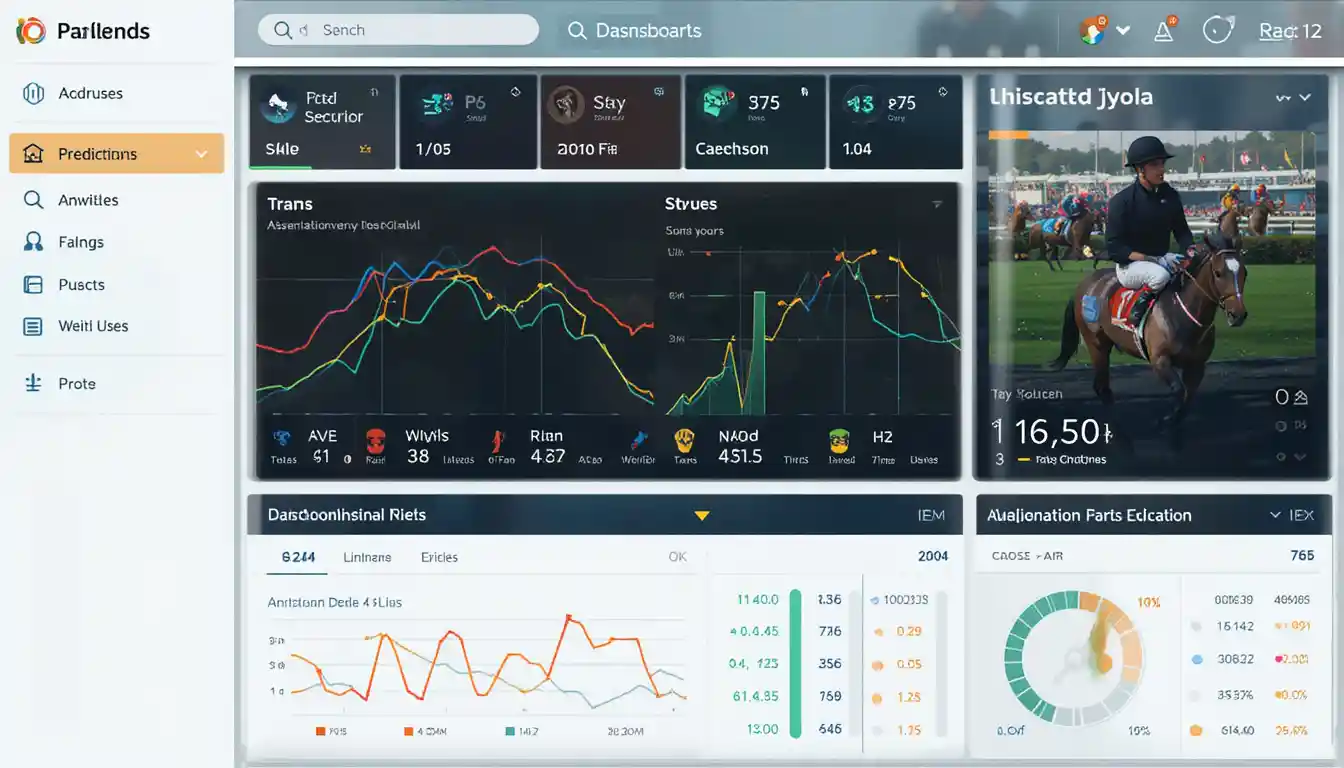The width and height of the screenshot is (1344, 768).
Task: Click the Parllends logo icon
Action: (x=31, y=31)
